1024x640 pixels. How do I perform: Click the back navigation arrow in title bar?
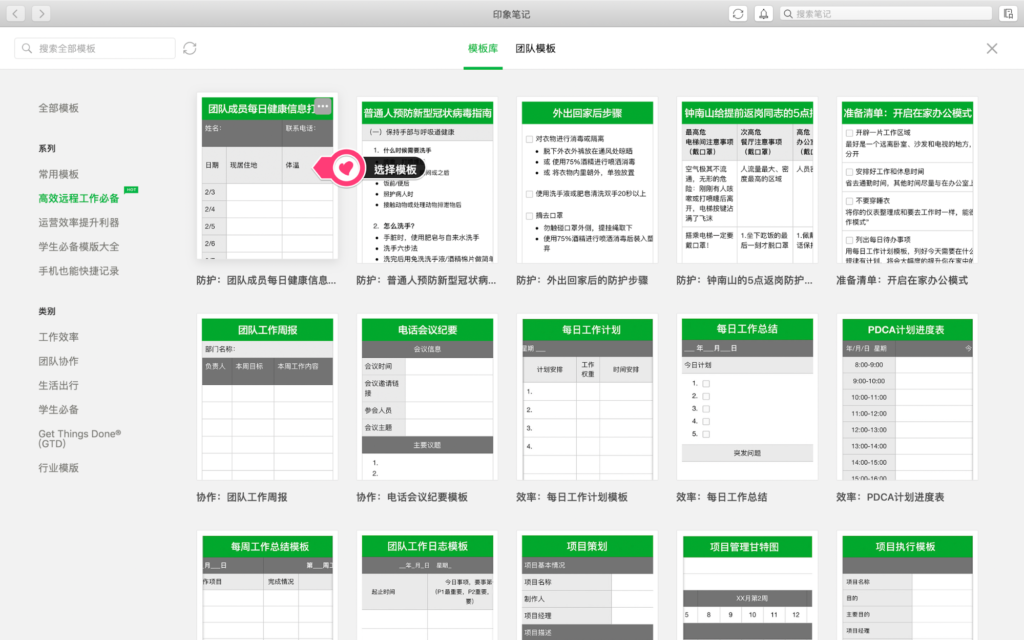(x=15, y=13)
